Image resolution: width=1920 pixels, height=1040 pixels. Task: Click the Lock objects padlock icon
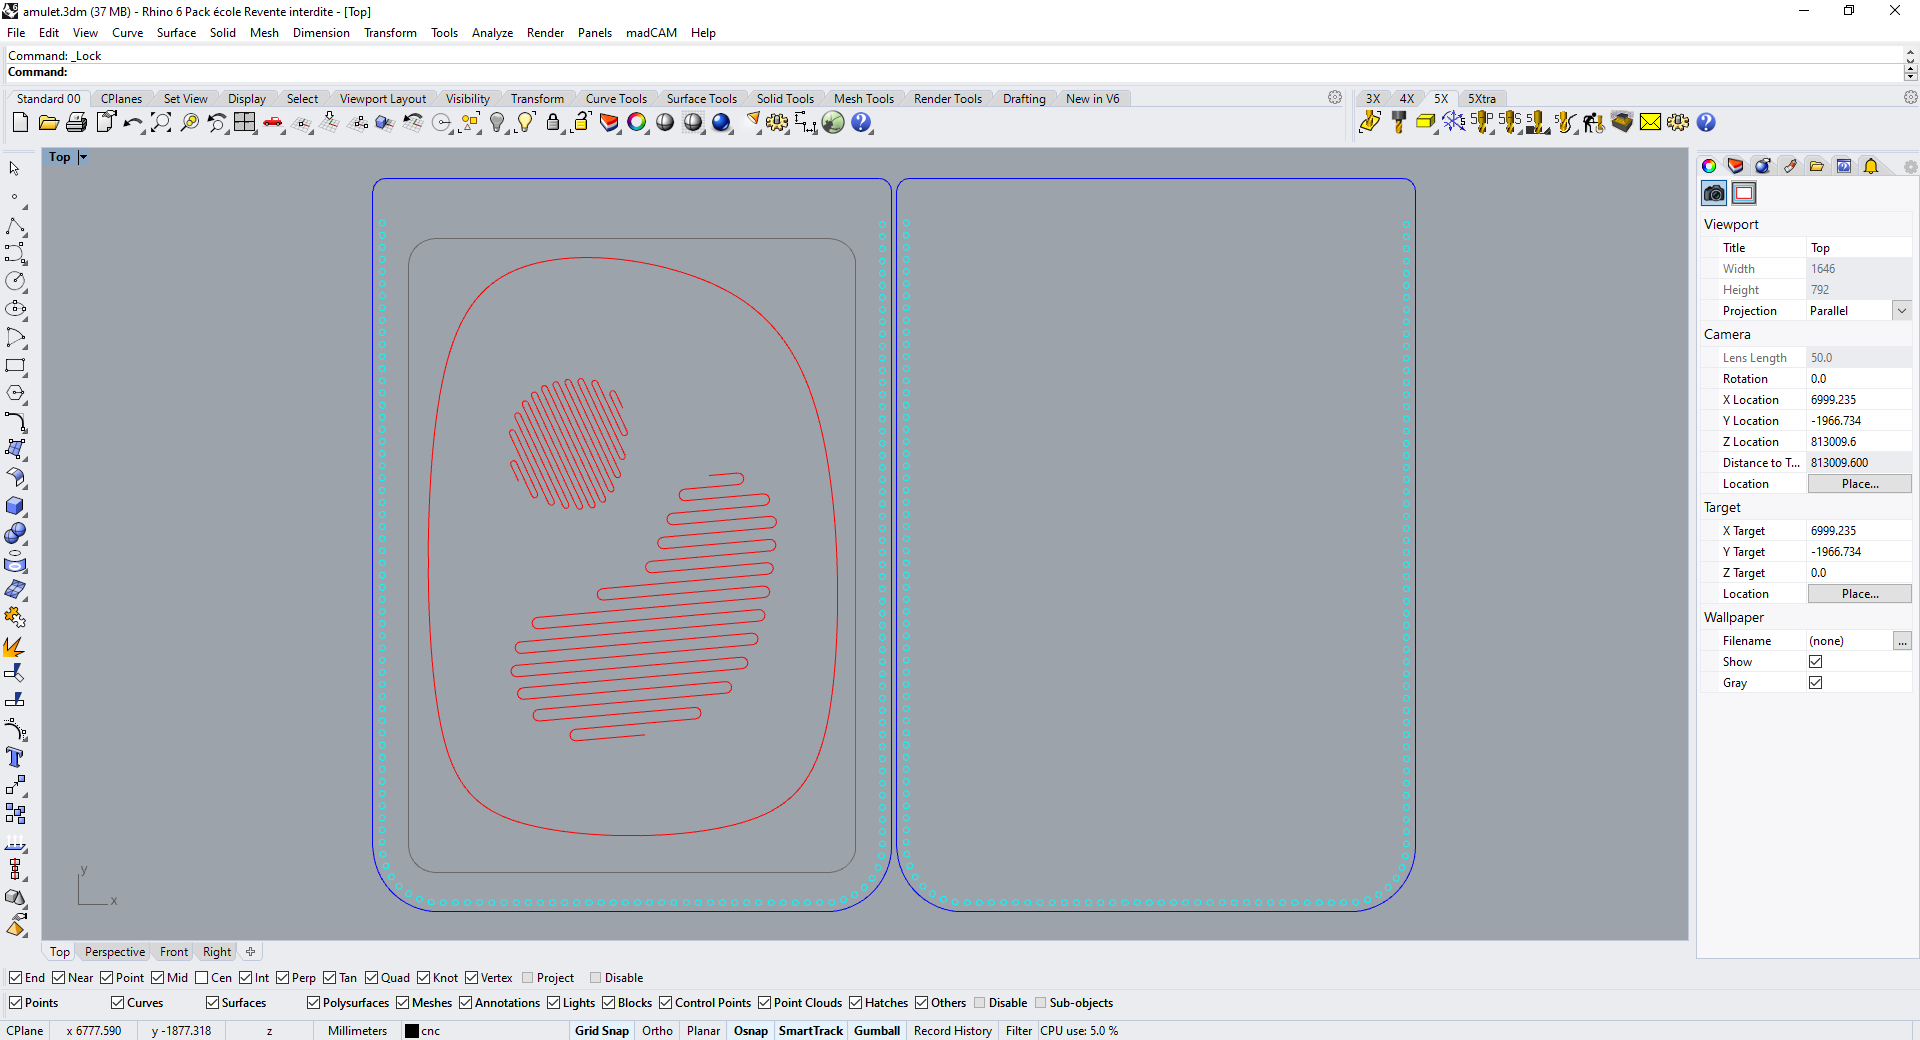(x=553, y=123)
